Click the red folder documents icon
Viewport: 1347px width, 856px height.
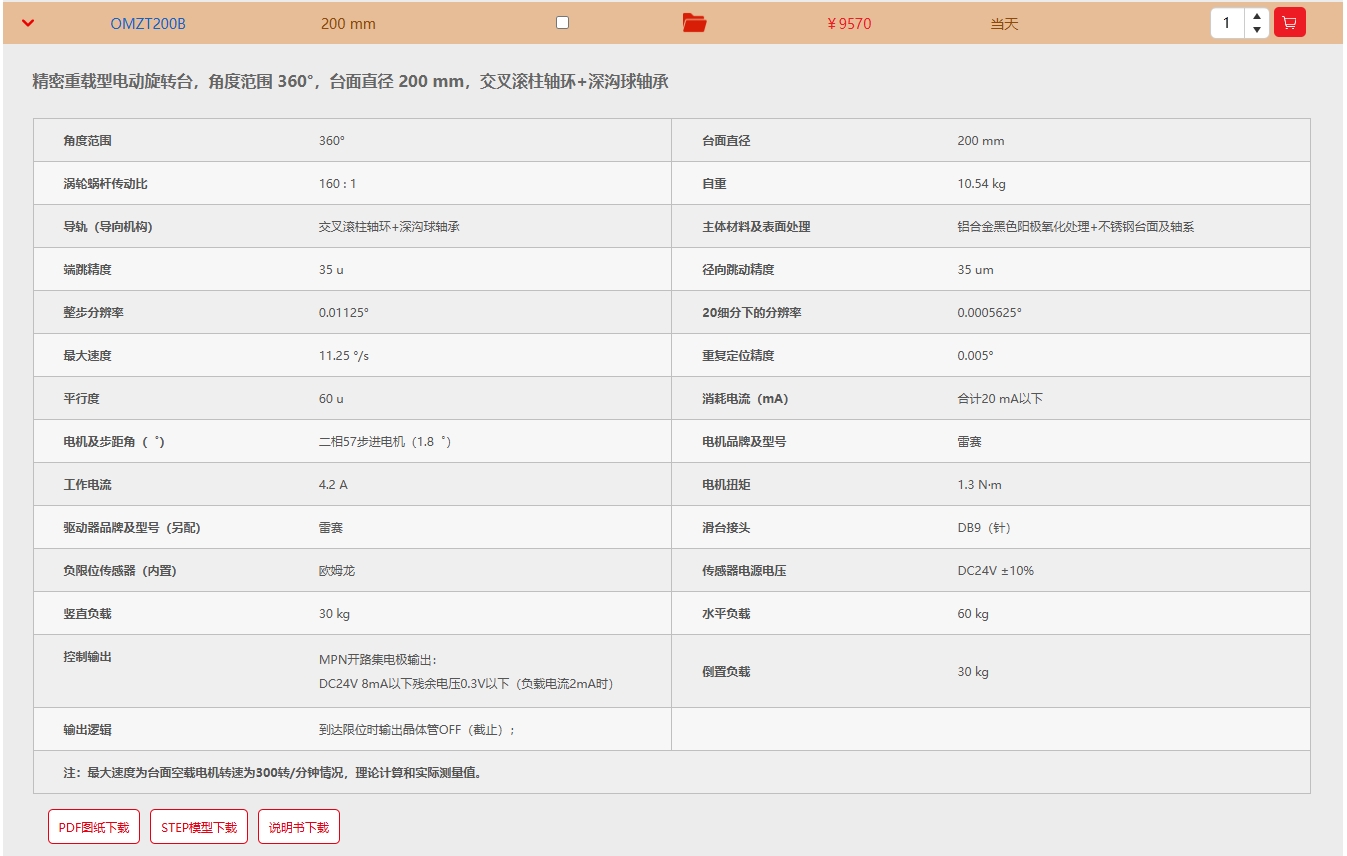click(694, 23)
